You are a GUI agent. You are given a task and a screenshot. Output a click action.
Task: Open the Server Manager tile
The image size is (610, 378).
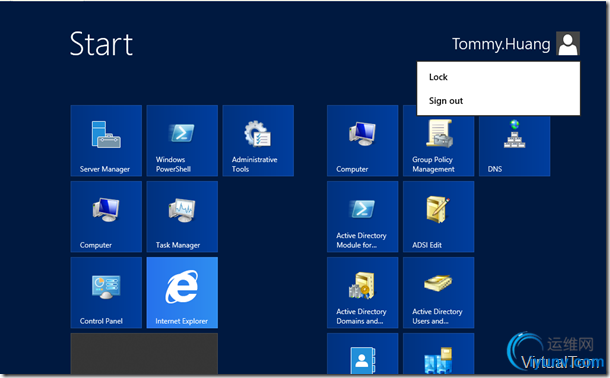[x=106, y=140]
